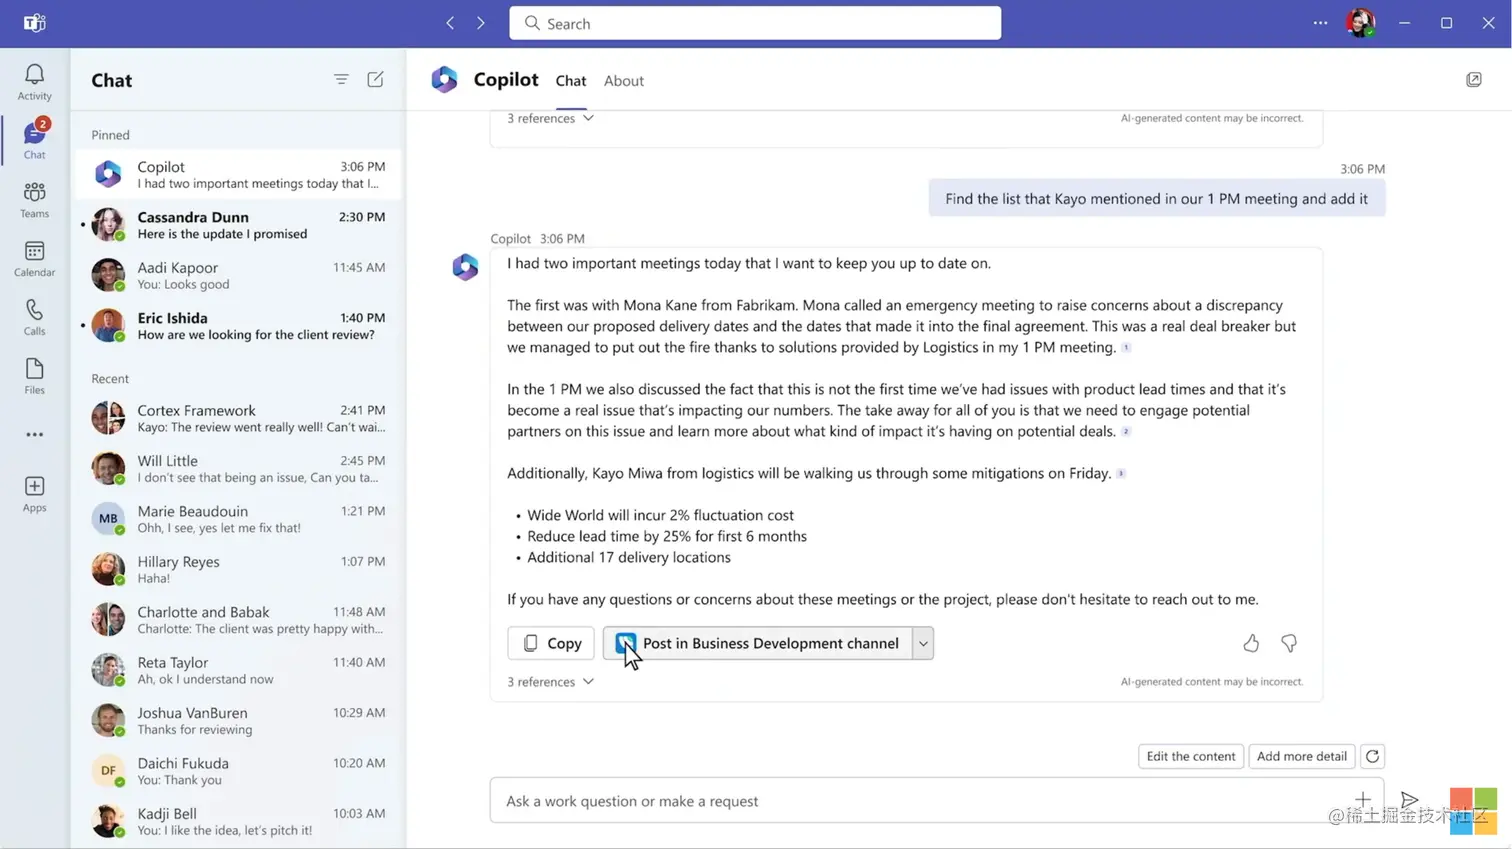Viewport: 1512px width, 849px height.
Task: Select the Chat tab in Copilot header
Action: [571, 81]
